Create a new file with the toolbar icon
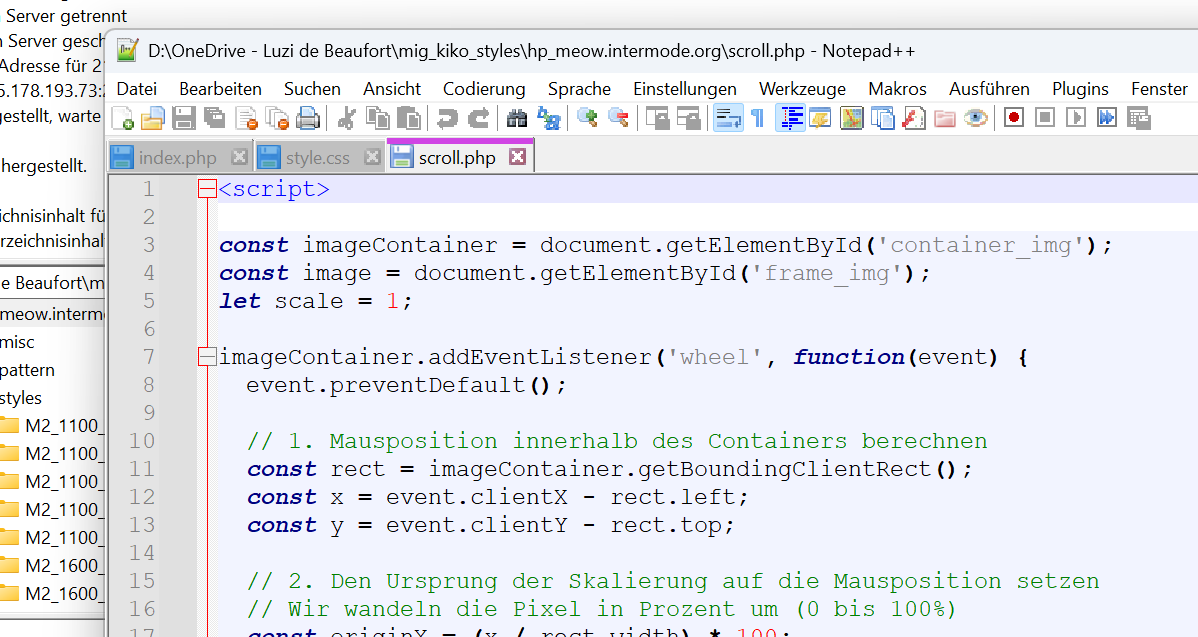 coord(122,118)
